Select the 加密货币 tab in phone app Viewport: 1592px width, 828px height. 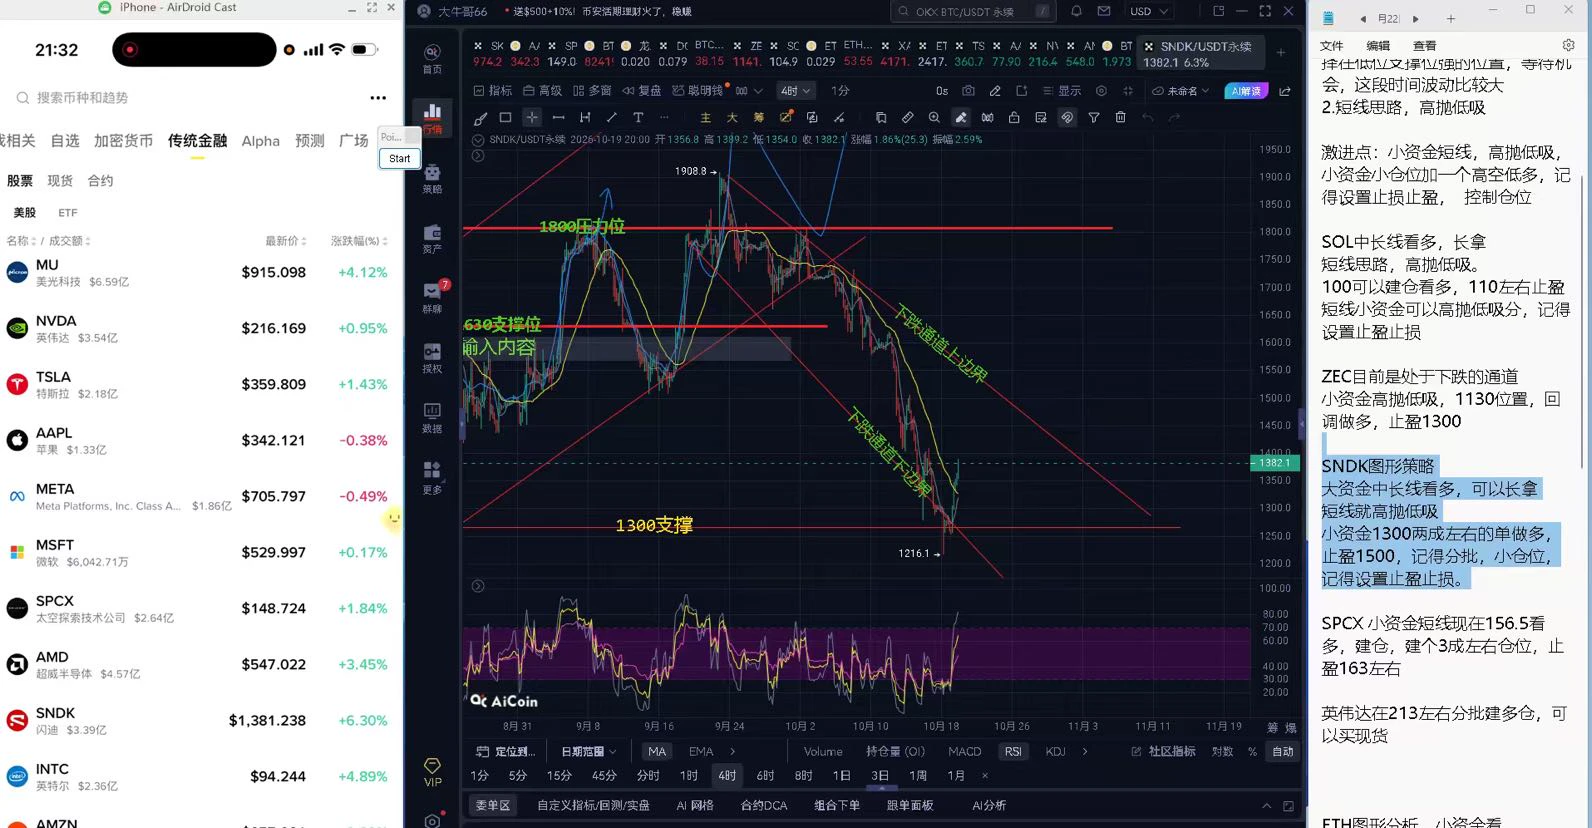(x=123, y=141)
